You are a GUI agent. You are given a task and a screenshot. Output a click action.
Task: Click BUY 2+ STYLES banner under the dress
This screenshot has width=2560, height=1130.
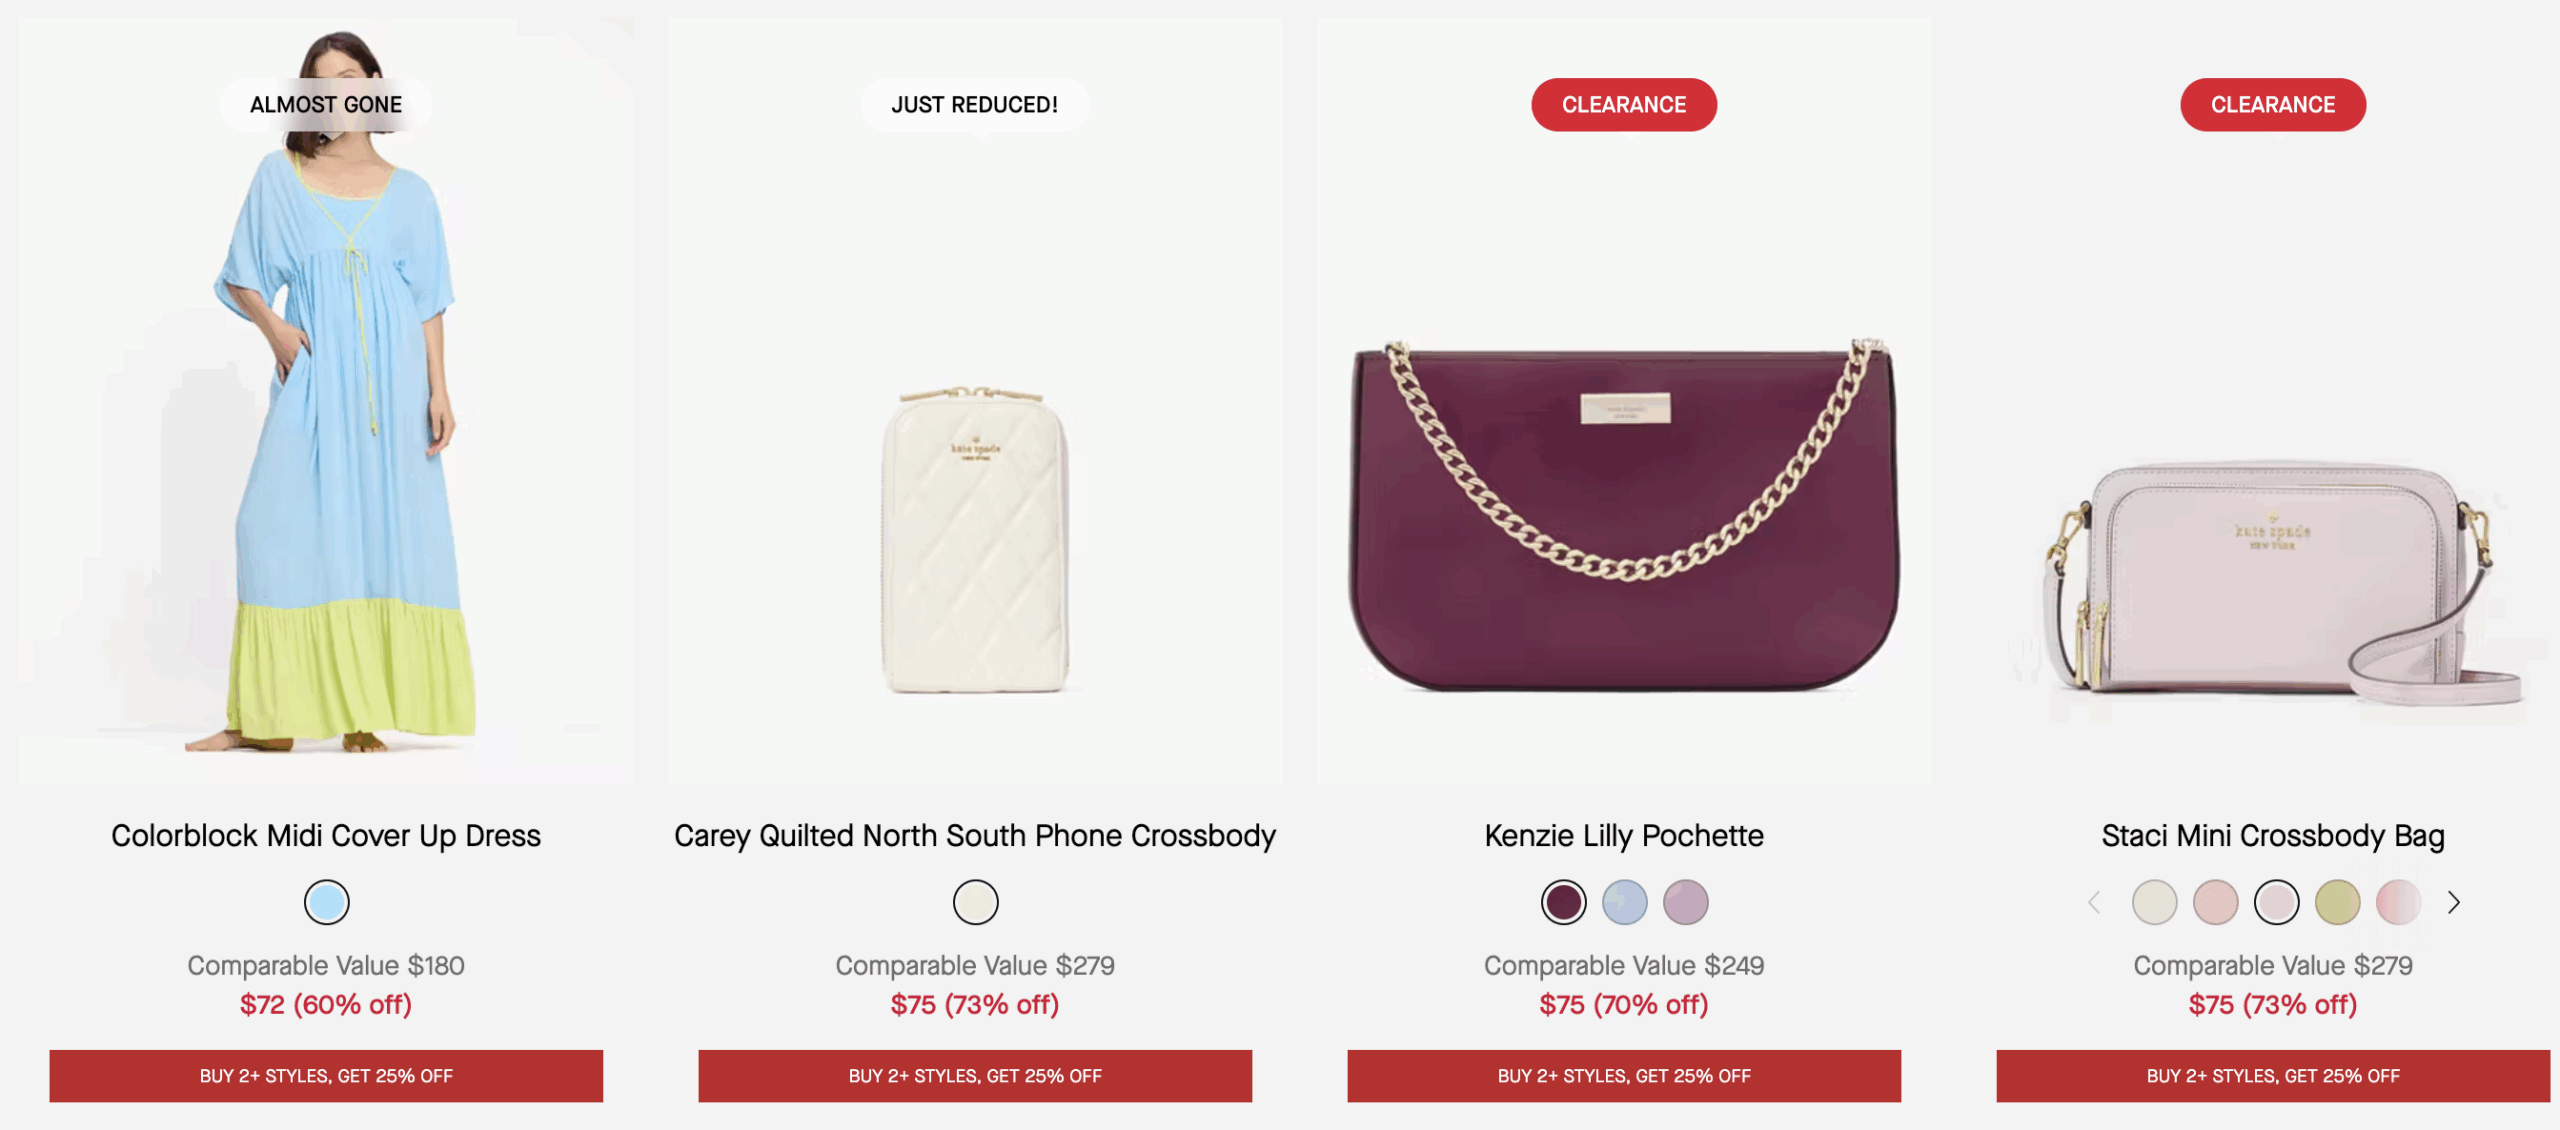(x=326, y=1076)
